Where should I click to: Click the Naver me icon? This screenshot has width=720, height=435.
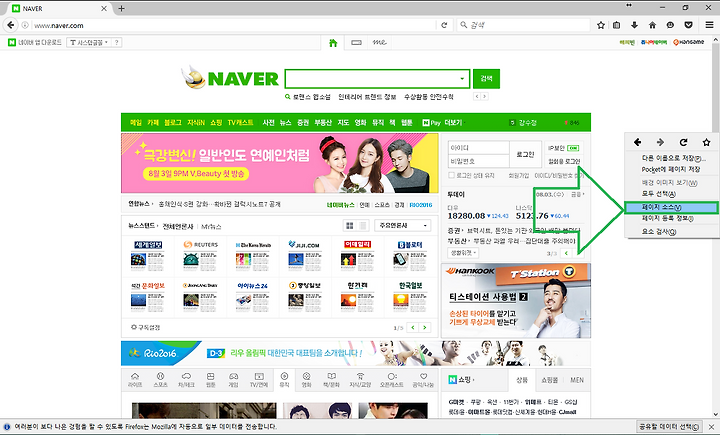pos(379,42)
